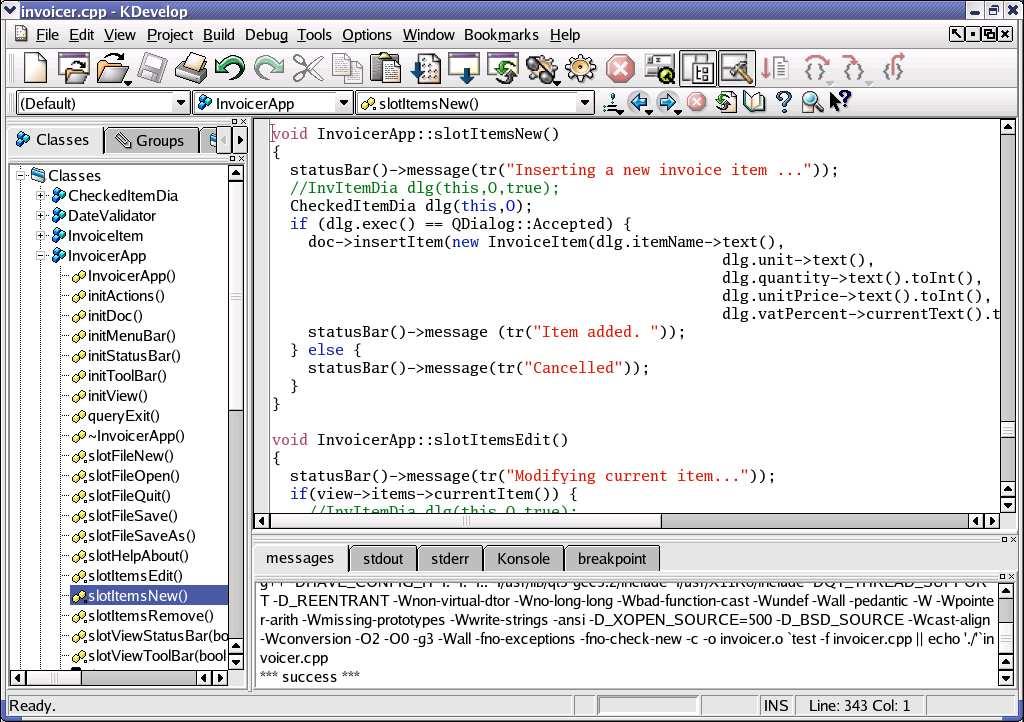The width and height of the screenshot is (1024, 722).
Task: Switch to the stderr output tab
Action: pos(450,559)
